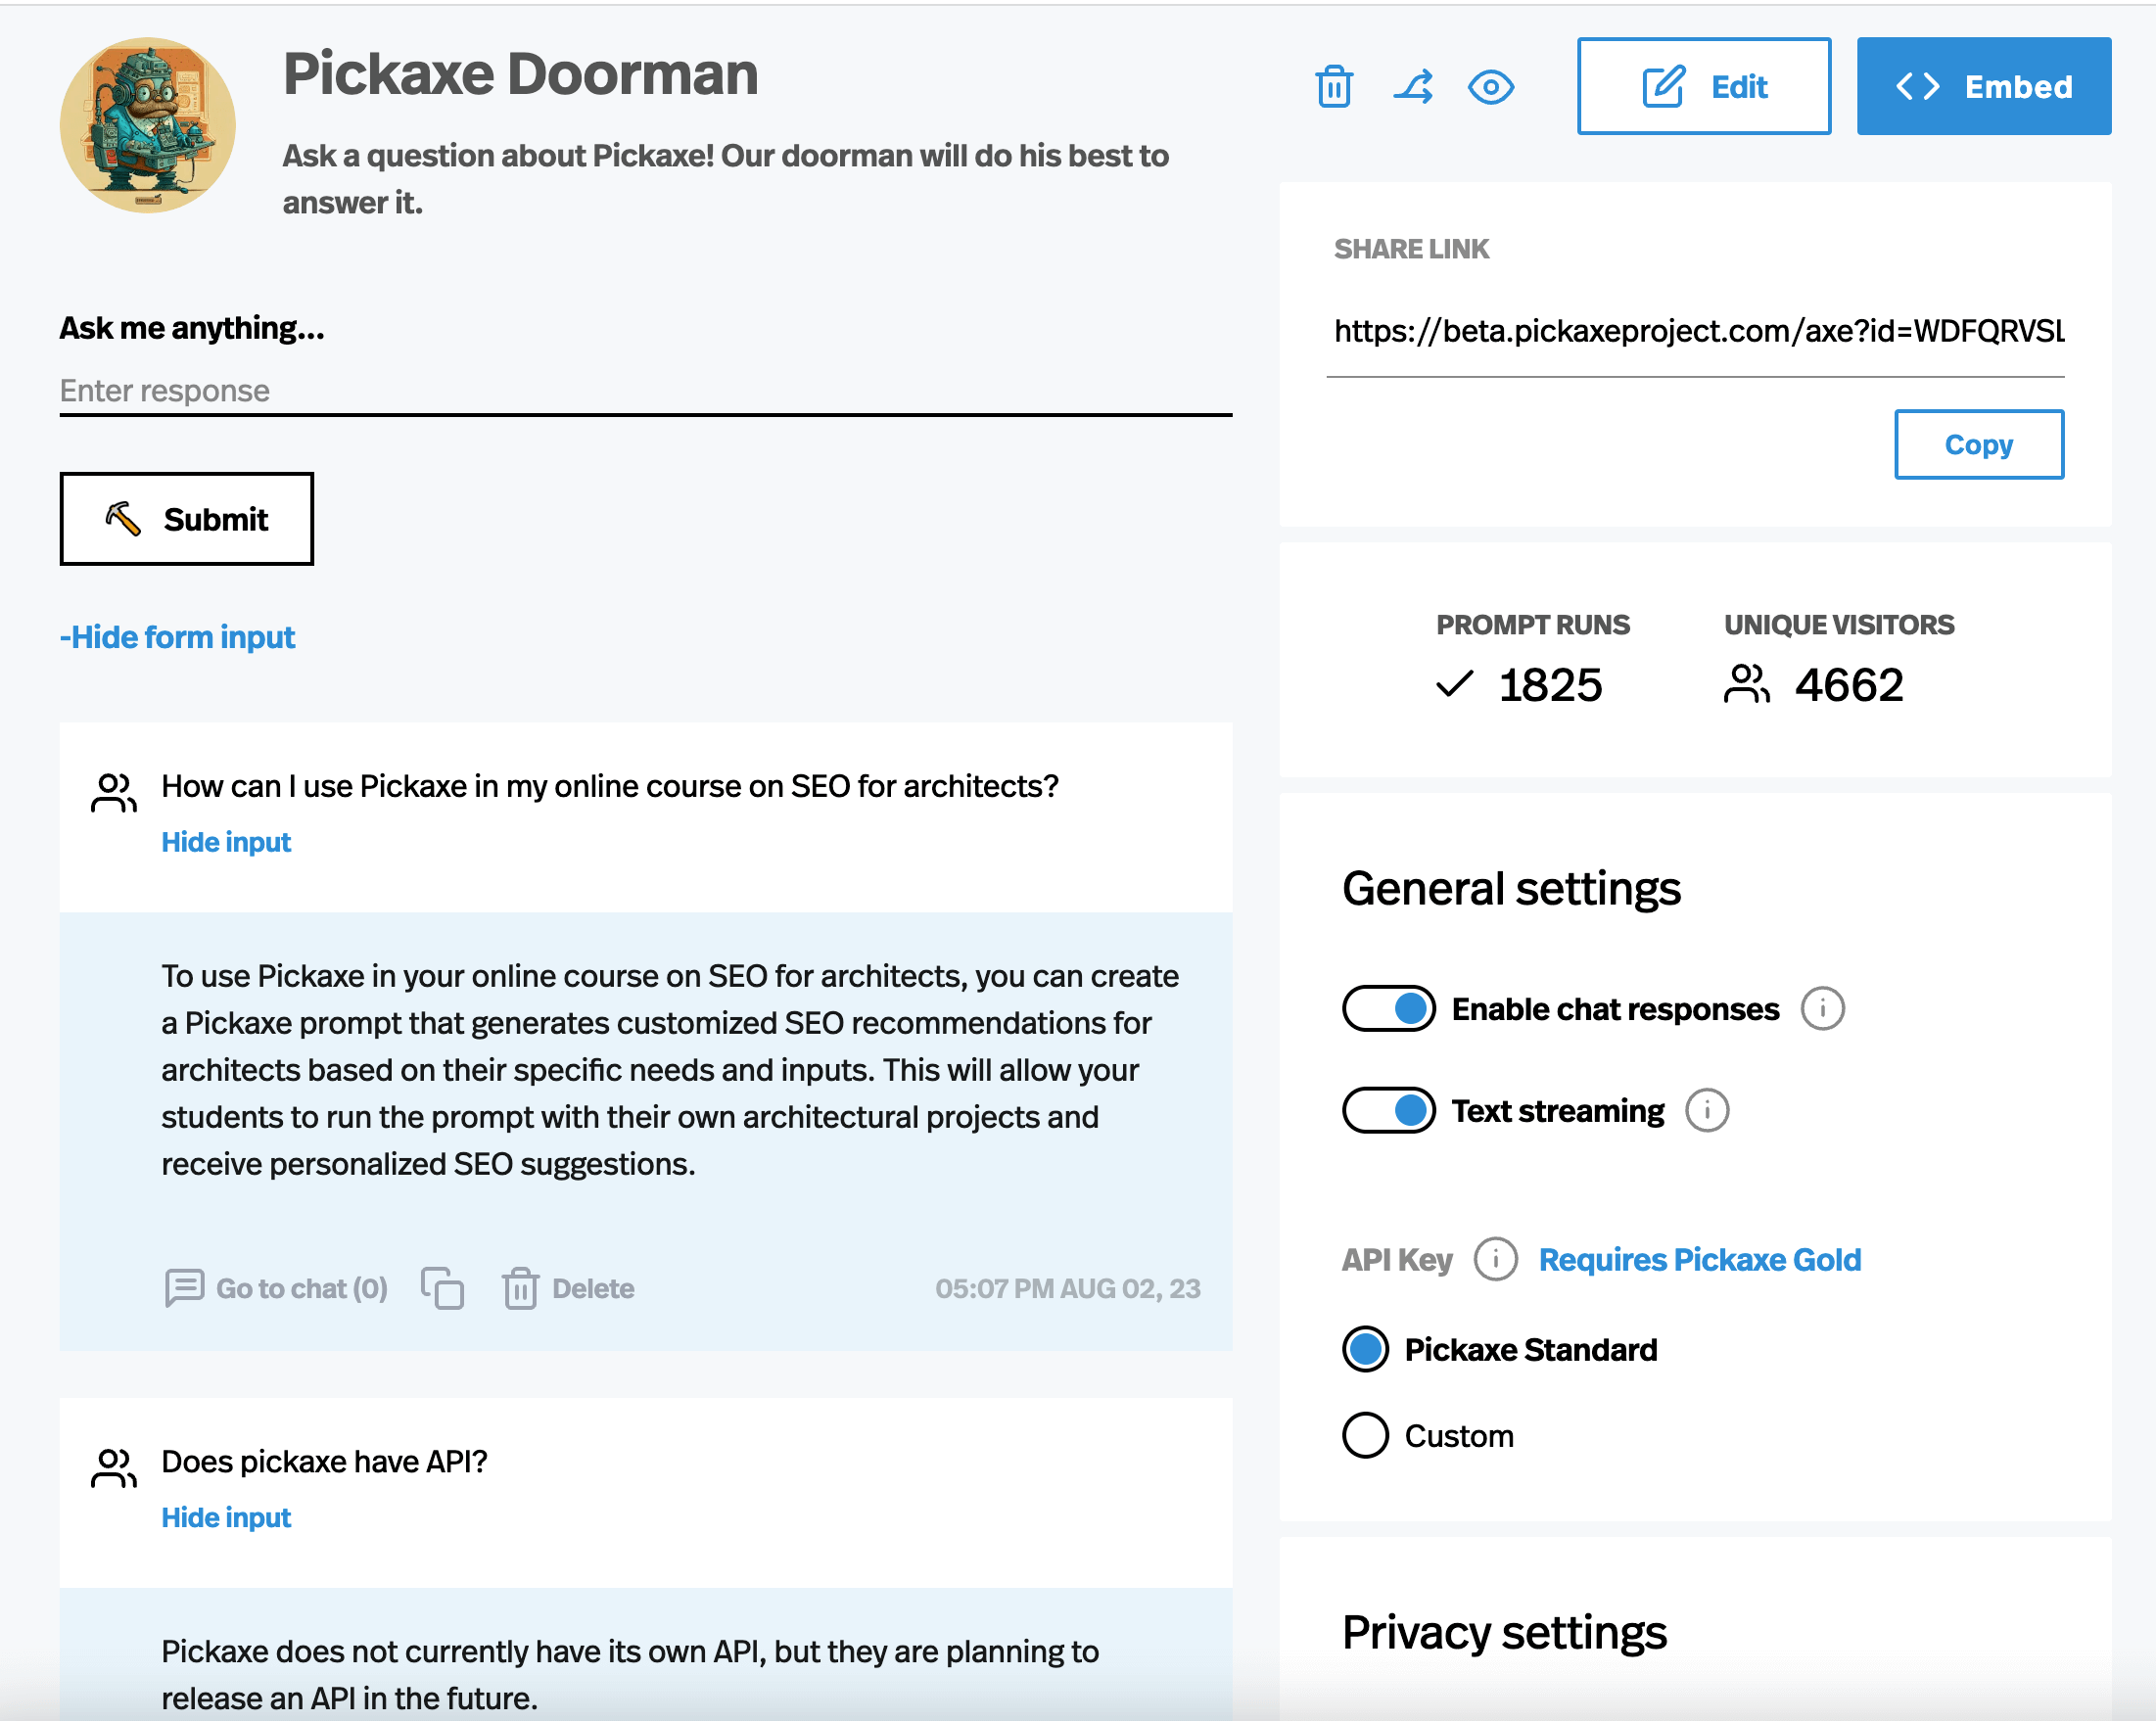Hide input for the SEO architects question
This screenshot has height=1721, width=2156.
[226, 842]
